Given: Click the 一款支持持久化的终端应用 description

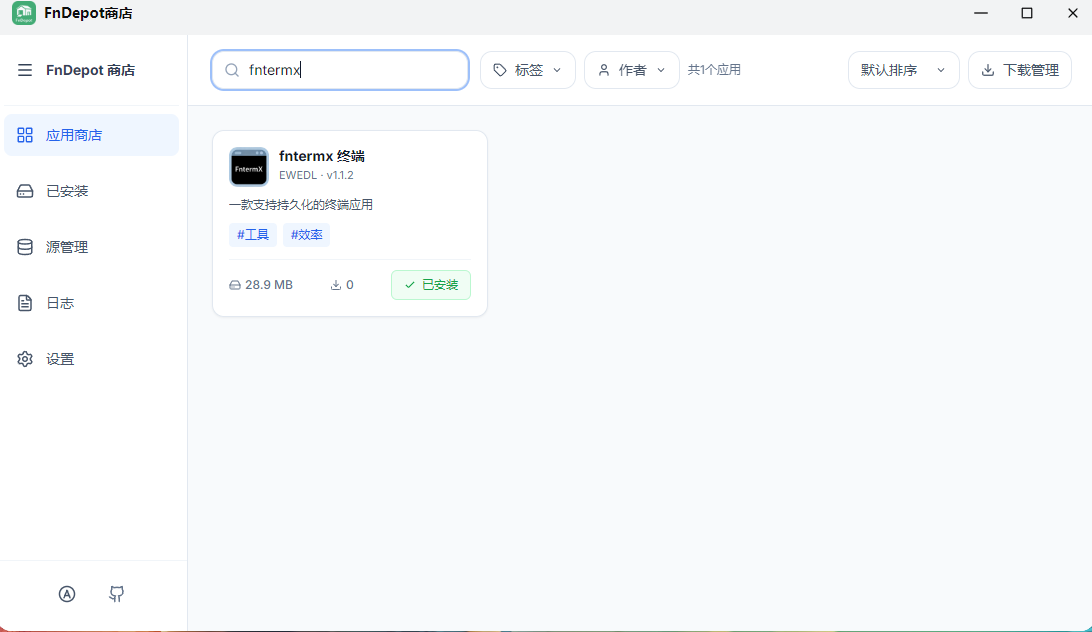Looking at the screenshot, I should [301, 205].
